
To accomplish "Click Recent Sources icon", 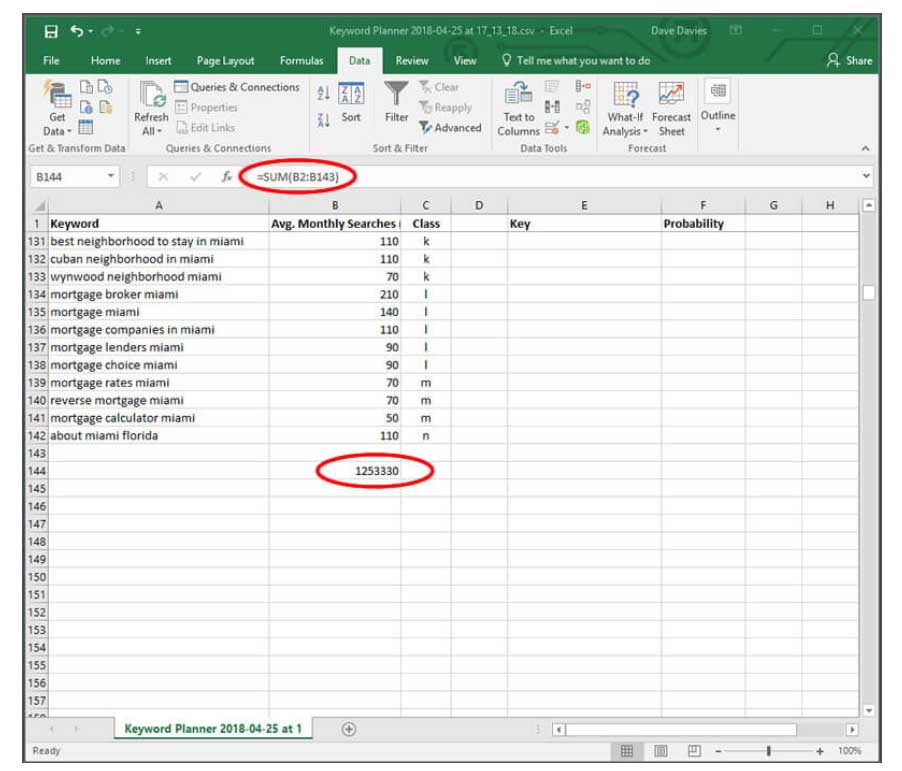I will click(x=105, y=87).
